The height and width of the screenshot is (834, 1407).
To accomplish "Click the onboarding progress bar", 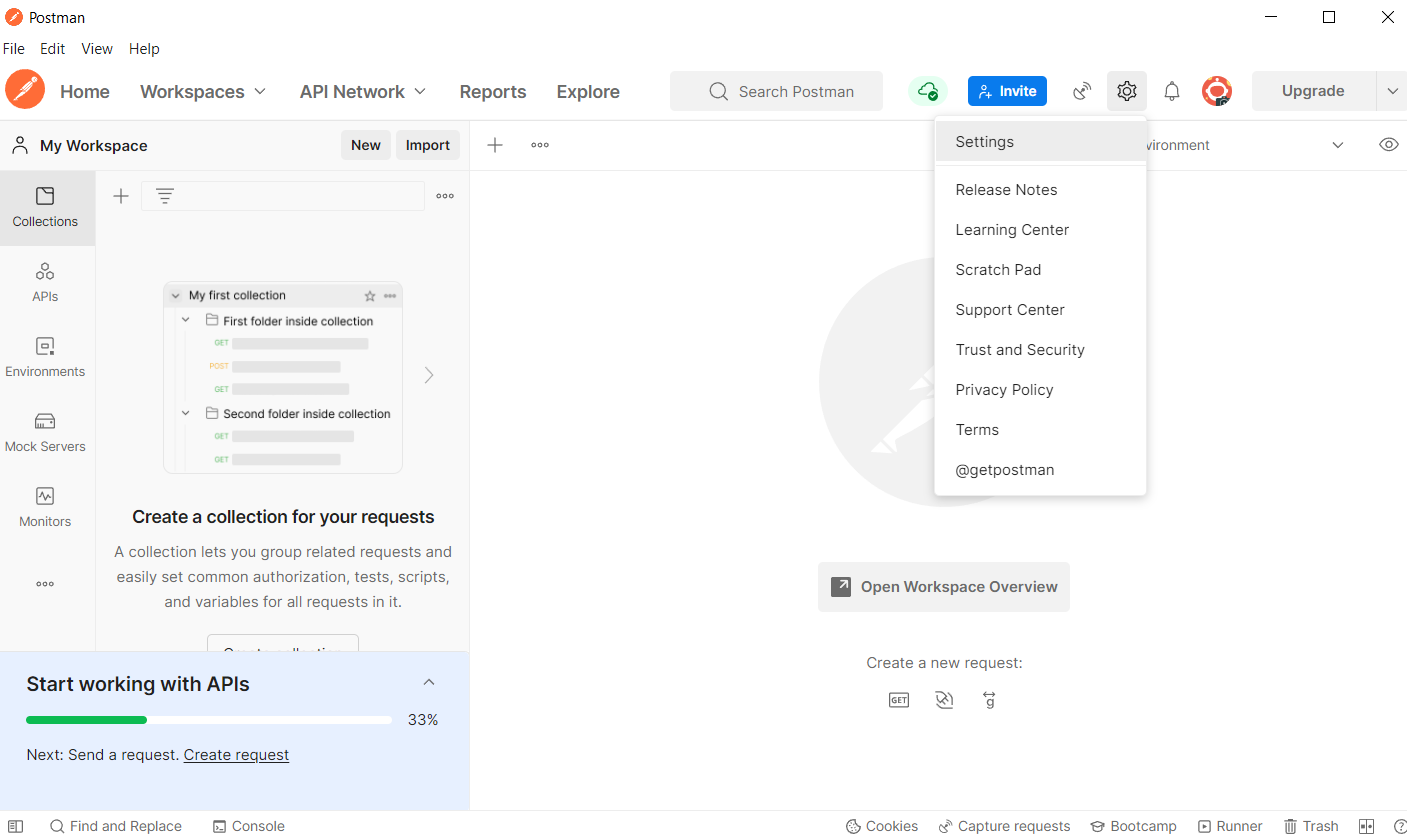I will click(x=209, y=720).
